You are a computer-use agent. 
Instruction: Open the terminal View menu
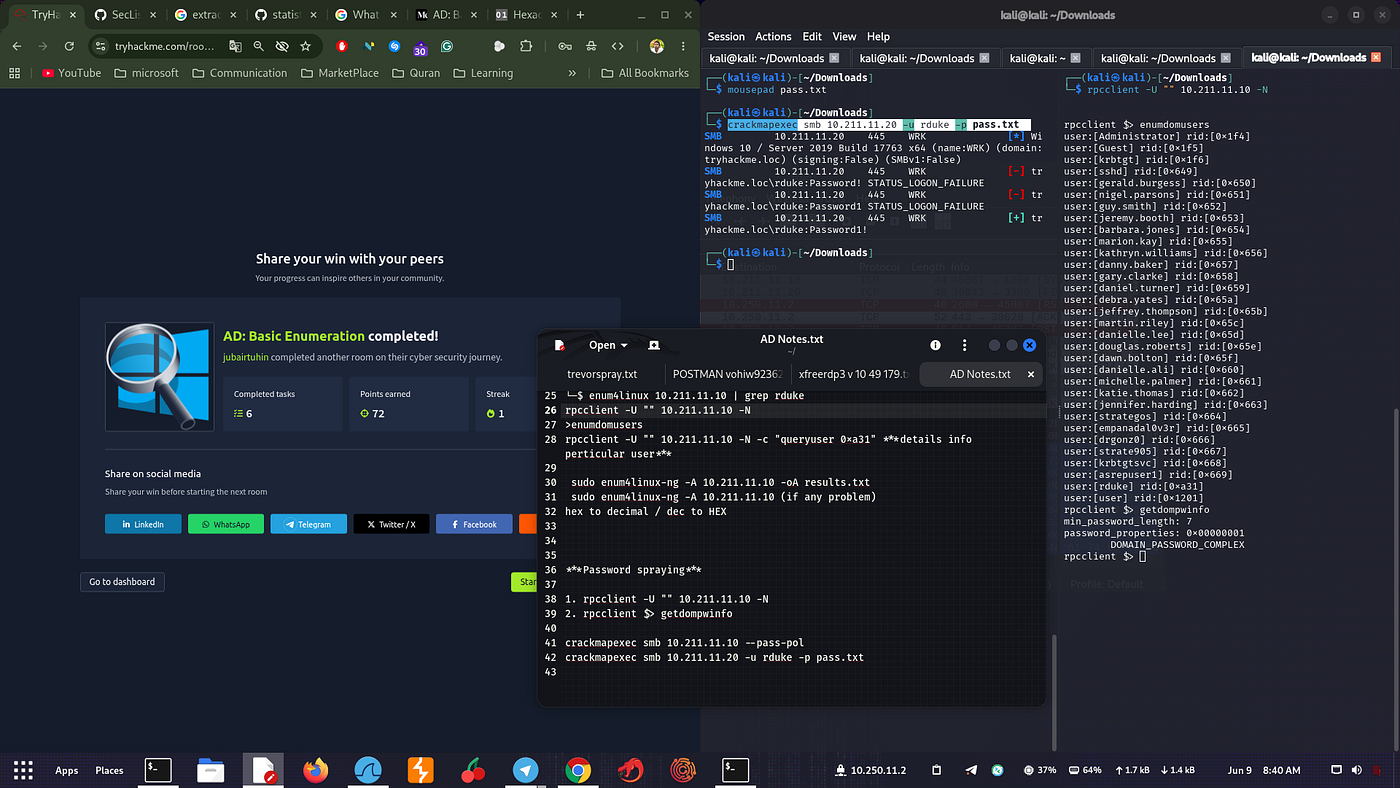pyautogui.click(x=844, y=36)
